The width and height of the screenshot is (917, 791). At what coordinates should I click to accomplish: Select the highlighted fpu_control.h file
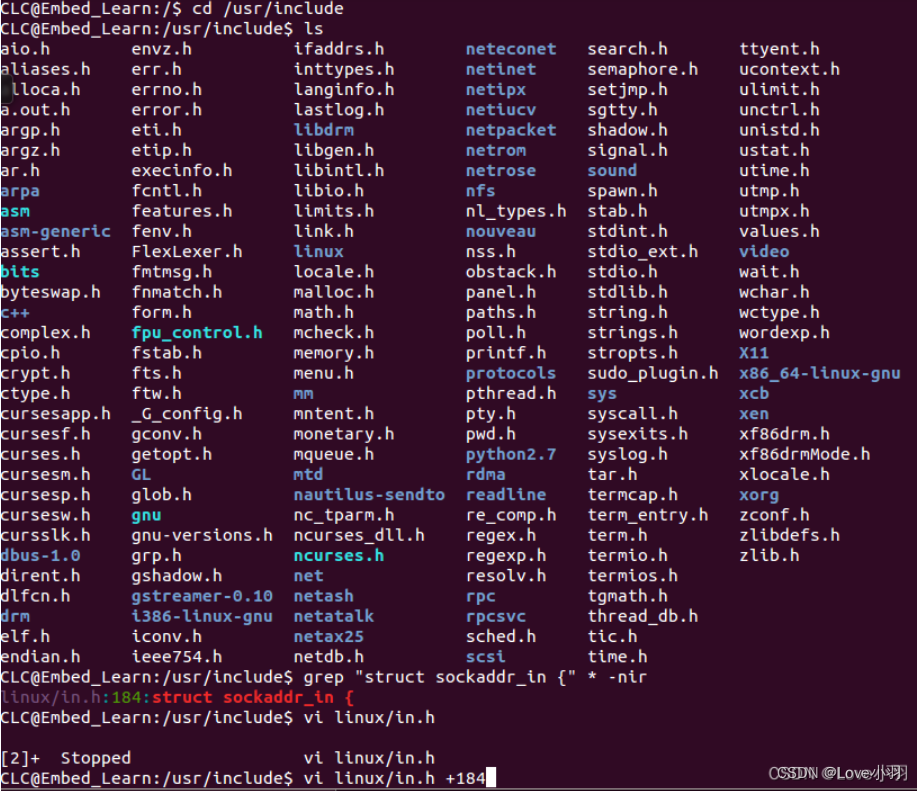196,332
